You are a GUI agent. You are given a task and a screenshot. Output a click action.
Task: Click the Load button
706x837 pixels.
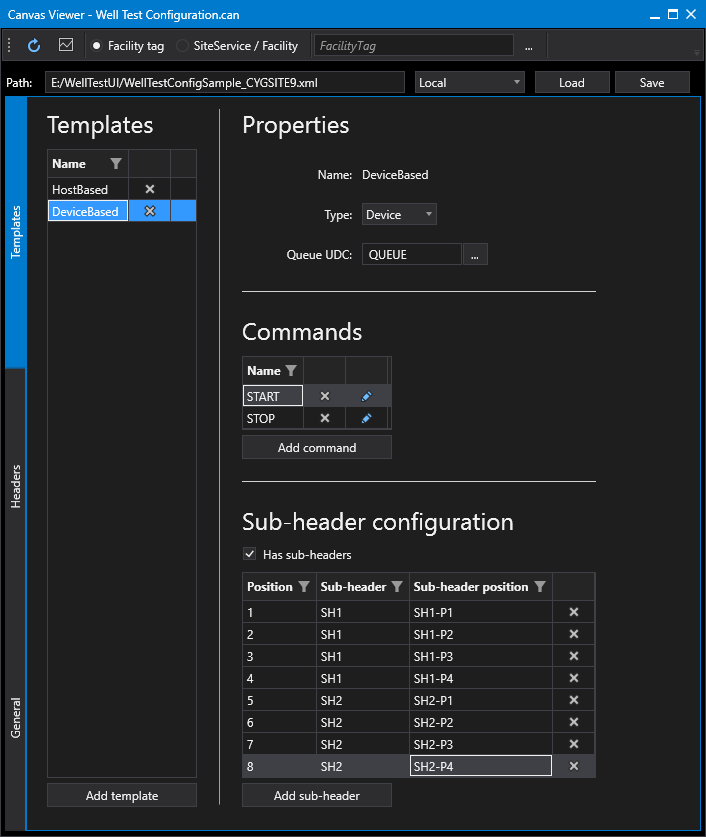pos(572,83)
